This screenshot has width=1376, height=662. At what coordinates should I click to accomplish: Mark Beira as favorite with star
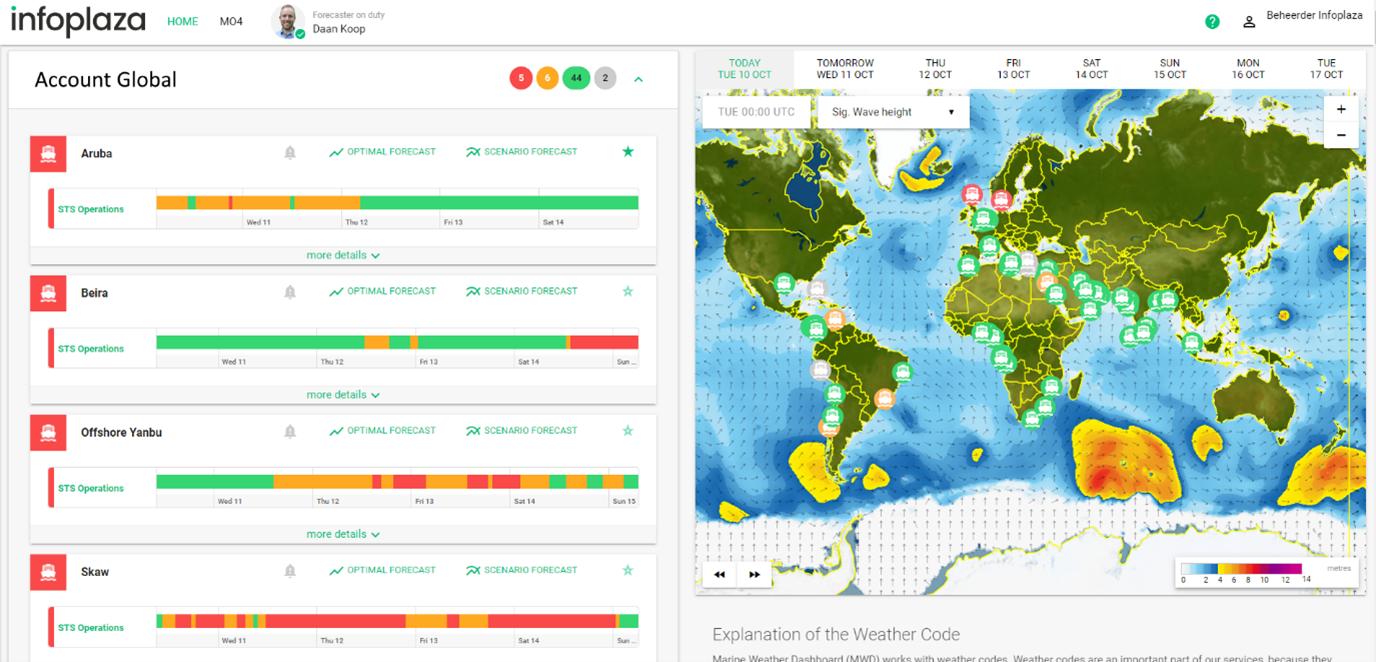tap(628, 291)
